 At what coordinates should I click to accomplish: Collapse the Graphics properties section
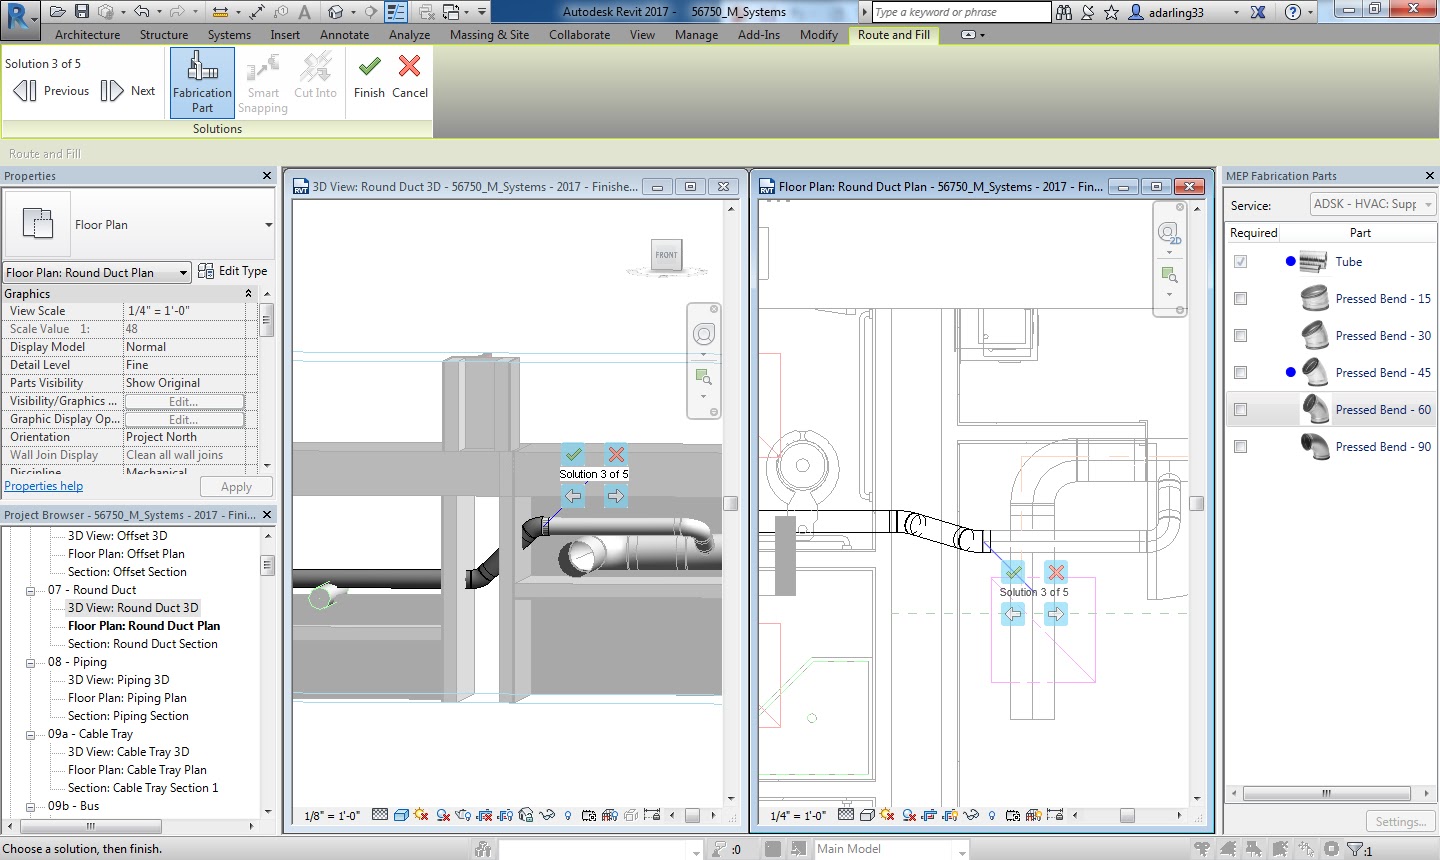[249, 294]
